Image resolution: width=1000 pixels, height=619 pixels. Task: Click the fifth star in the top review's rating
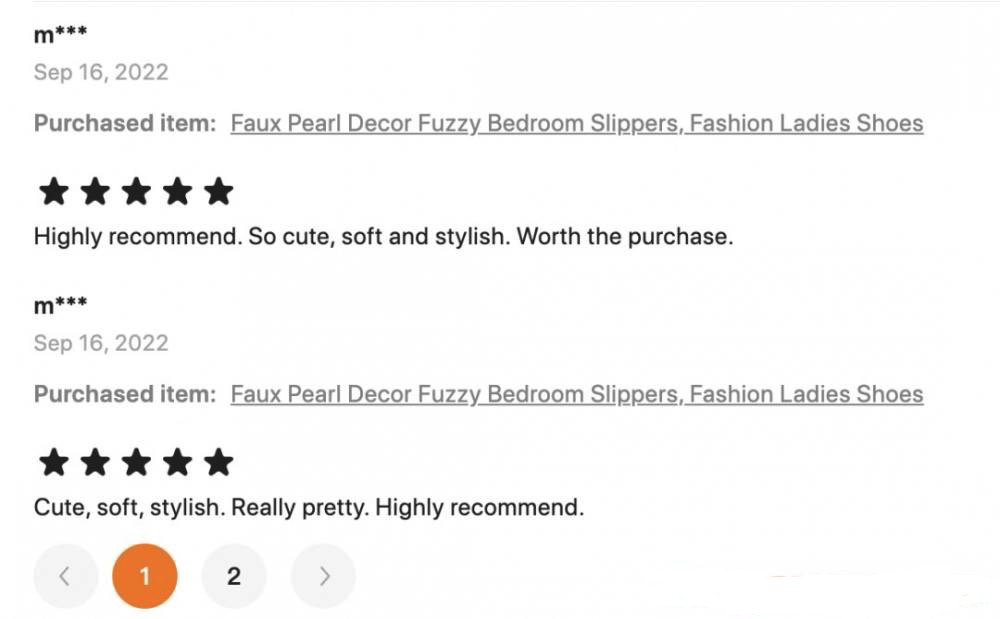pos(218,191)
